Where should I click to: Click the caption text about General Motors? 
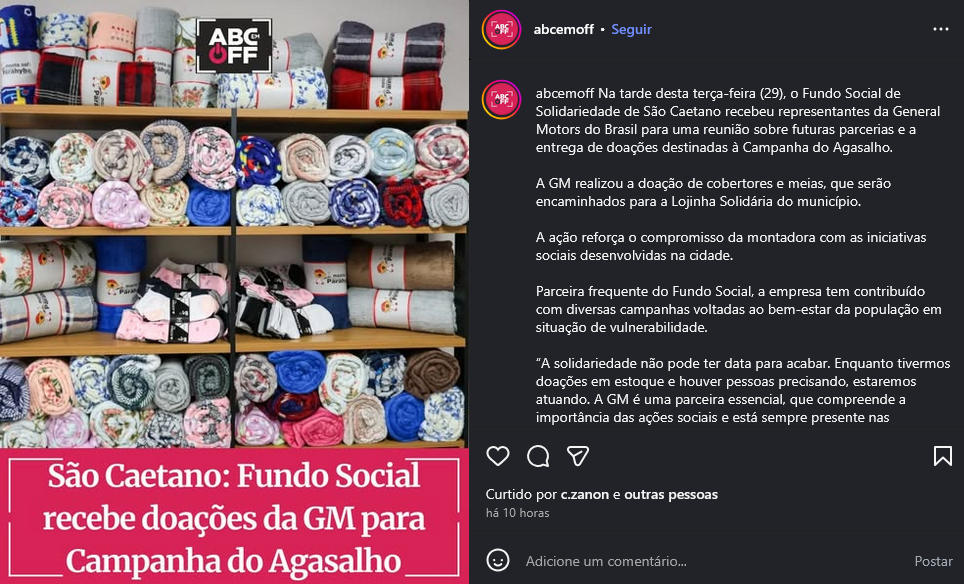738,120
